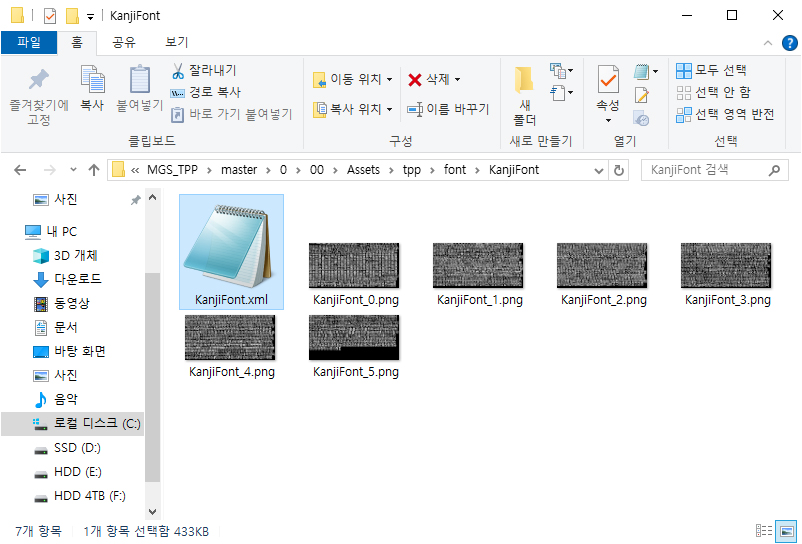Select 내 PC in navigation pane

[51, 232]
